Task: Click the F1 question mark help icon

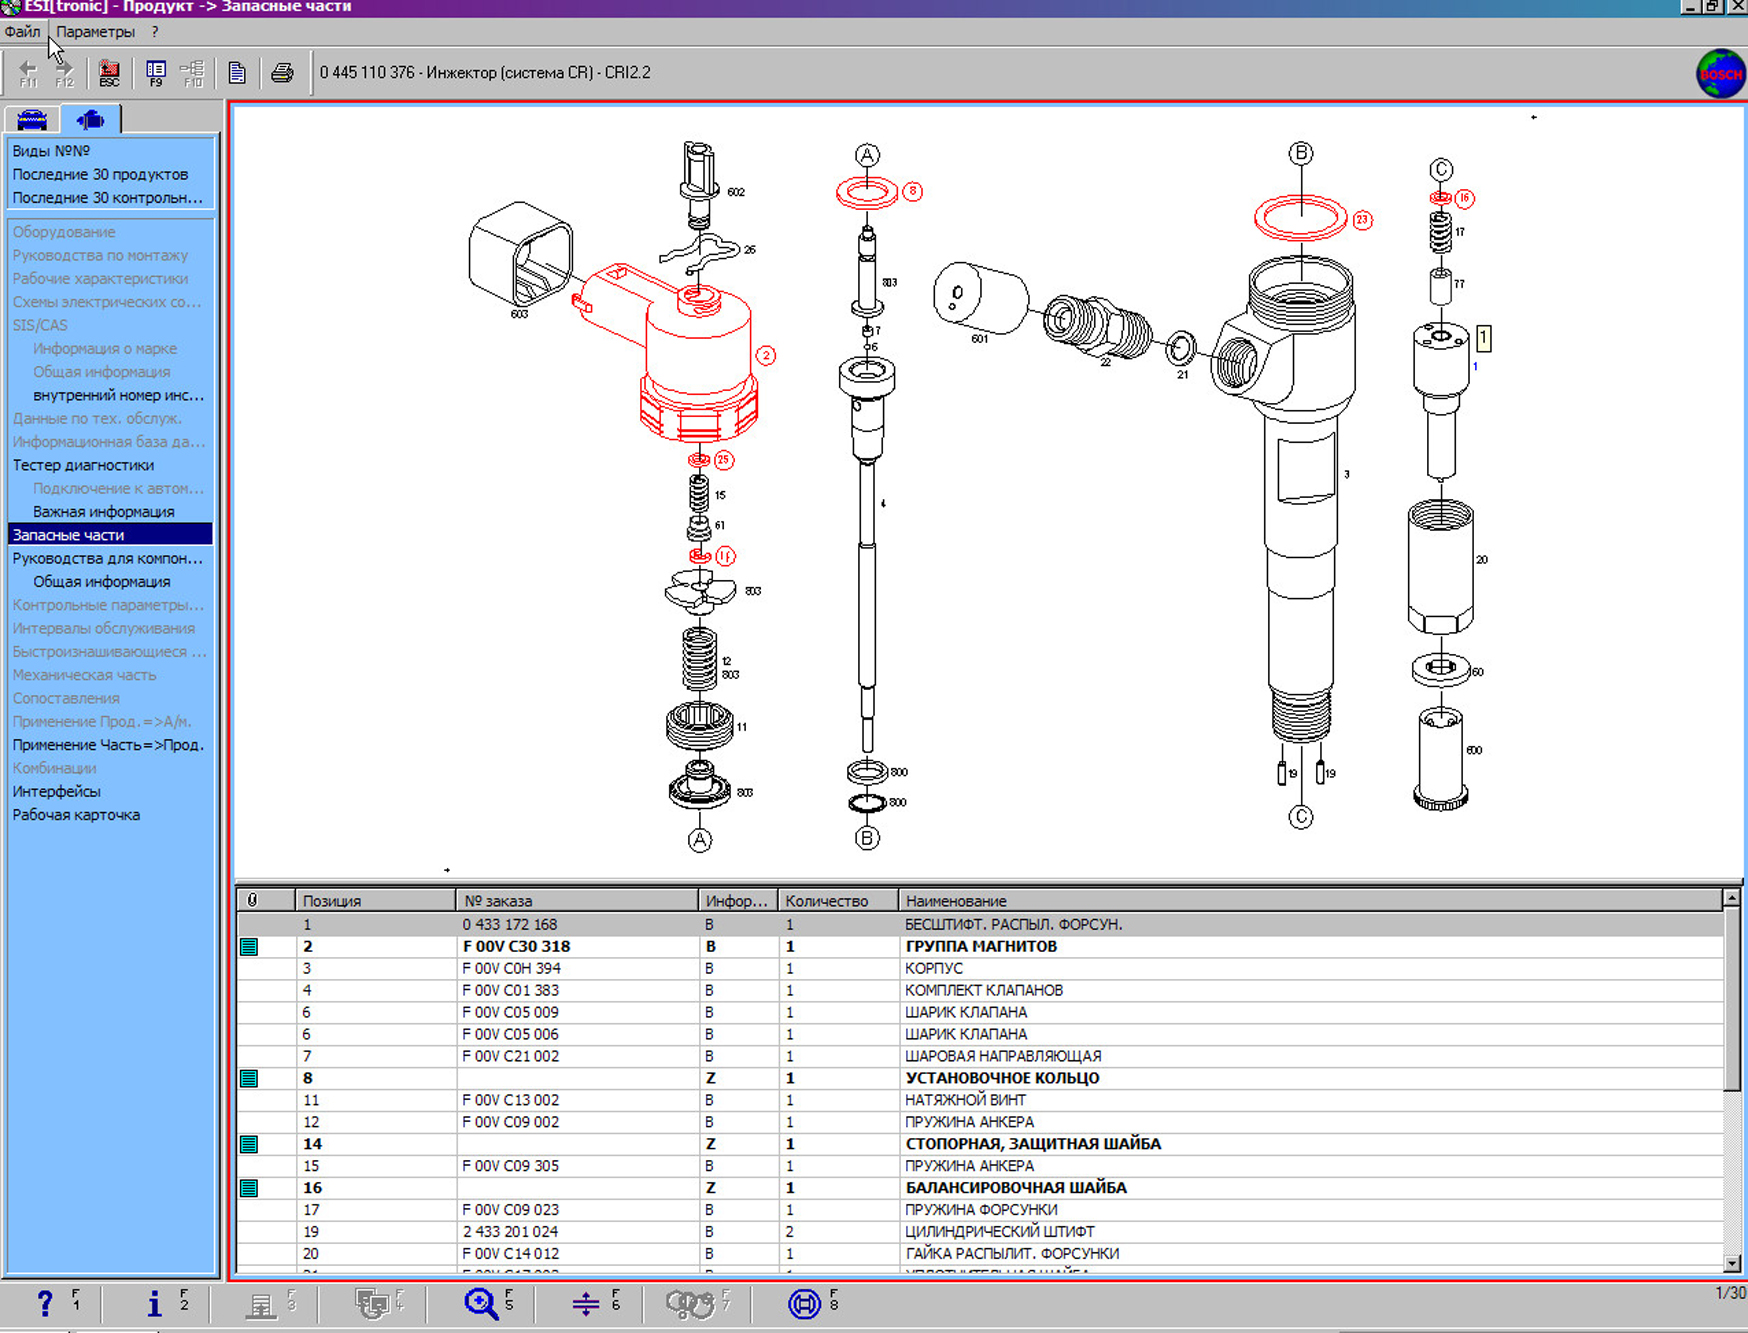Action: [x=45, y=1303]
